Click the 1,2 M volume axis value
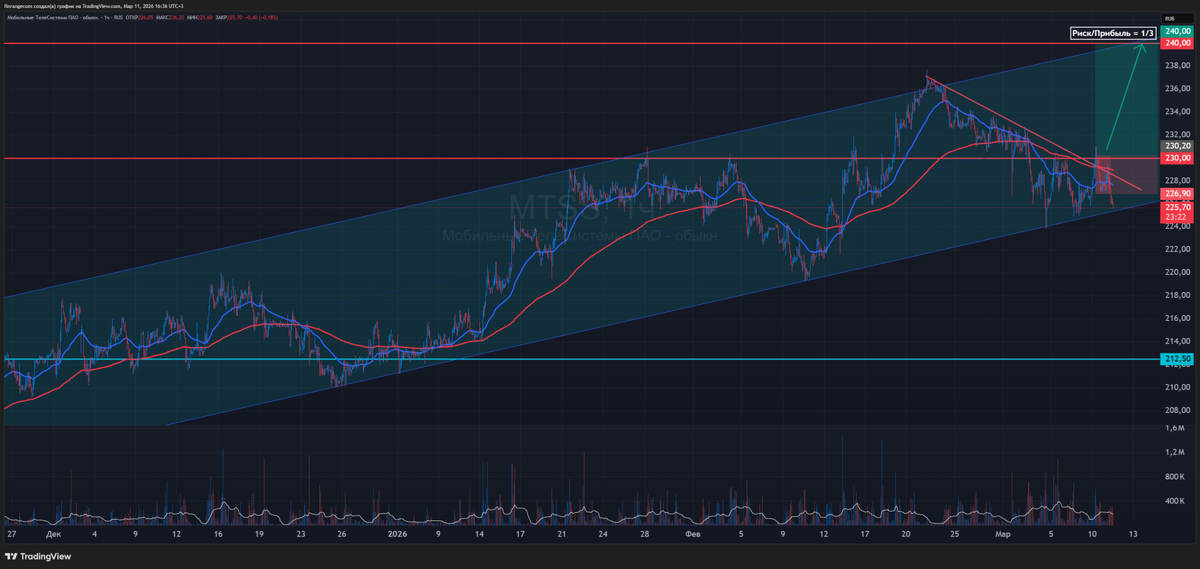The width and height of the screenshot is (1200, 569). point(1174,452)
